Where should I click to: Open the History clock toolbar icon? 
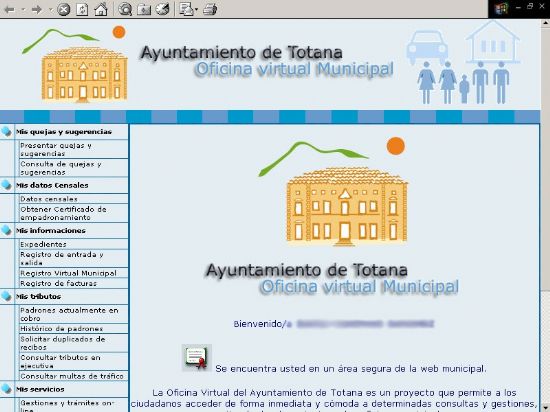coord(162,9)
